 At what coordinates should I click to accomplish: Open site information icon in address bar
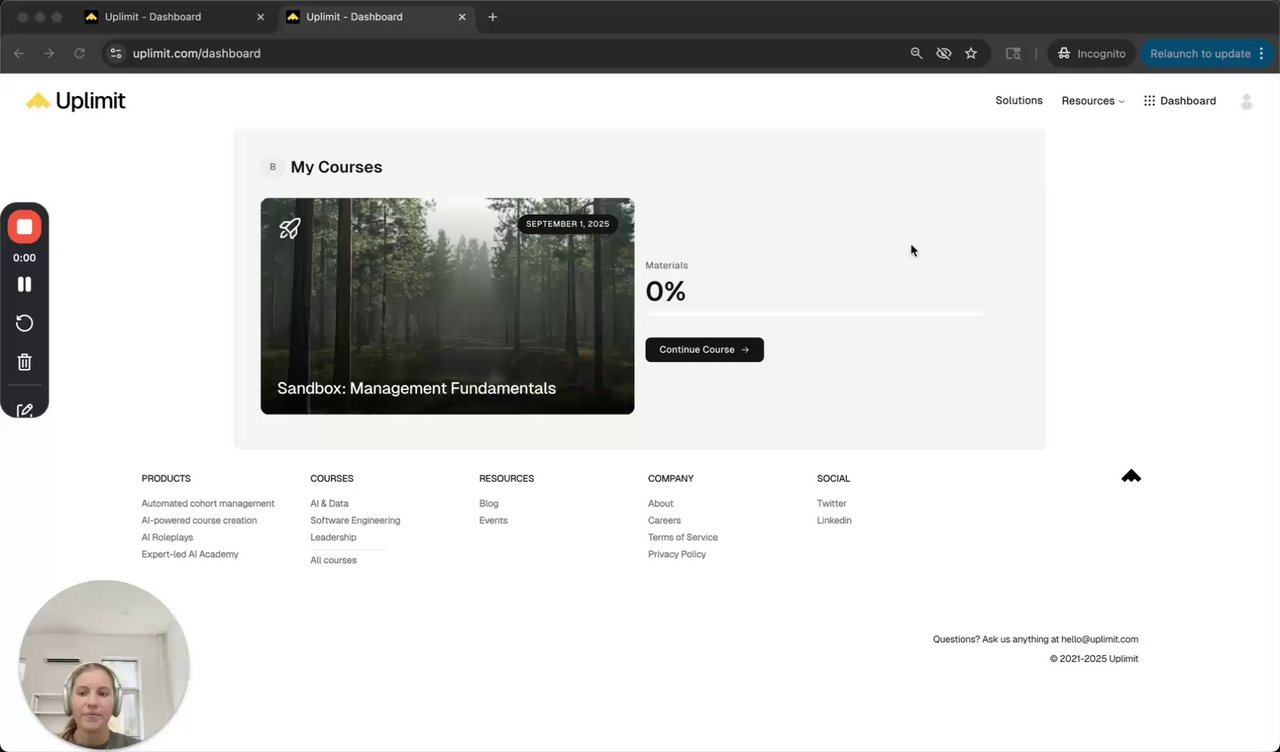pyautogui.click(x=116, y=54)
